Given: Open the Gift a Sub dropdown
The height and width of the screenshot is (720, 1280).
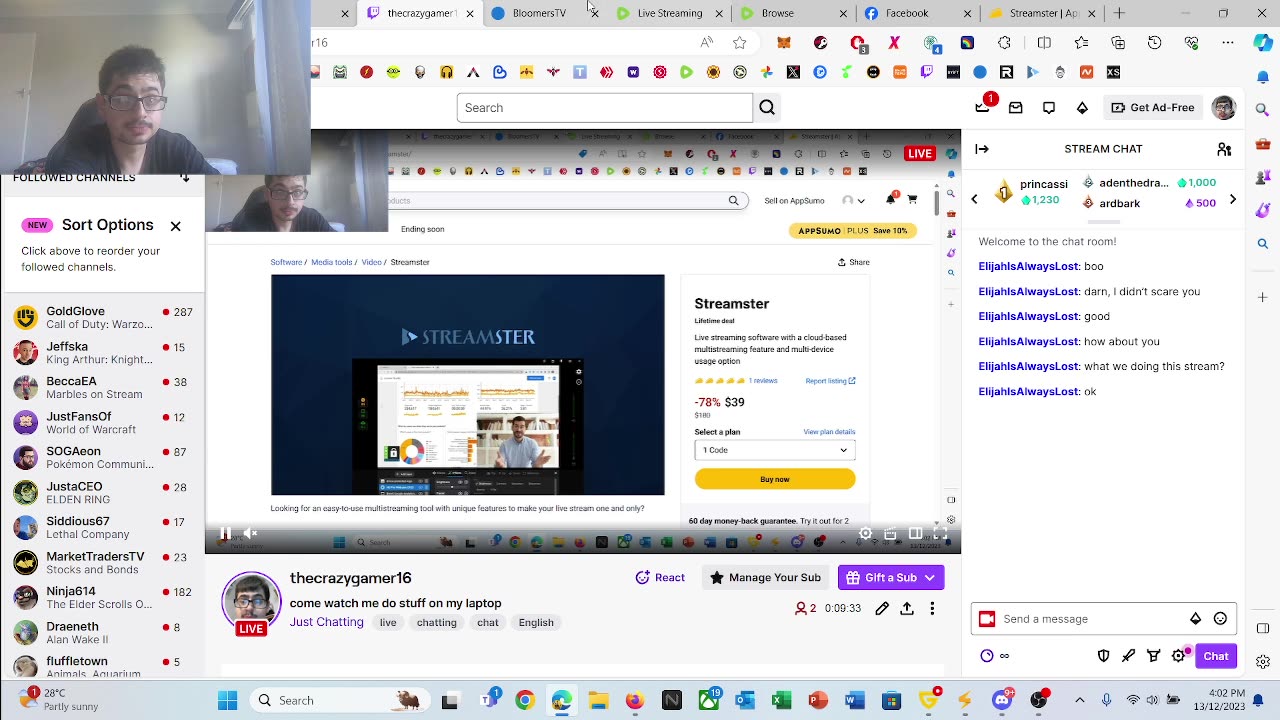Looking at the screenshot, I should click(891, 578).
